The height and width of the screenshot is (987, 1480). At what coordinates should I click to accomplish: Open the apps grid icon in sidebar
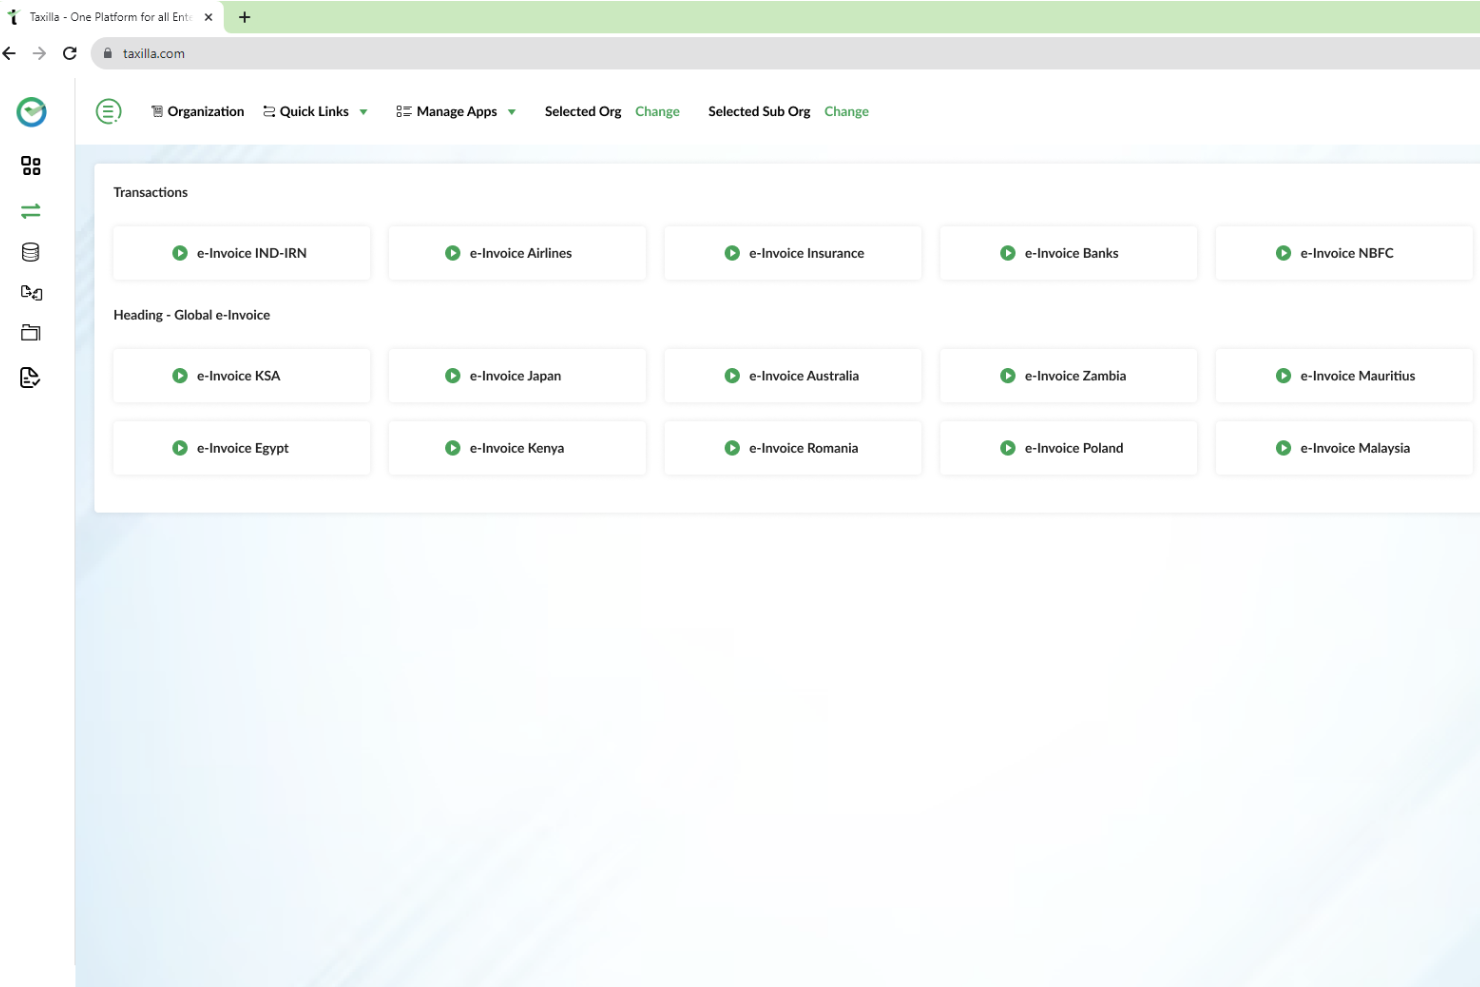pos(30,166)
